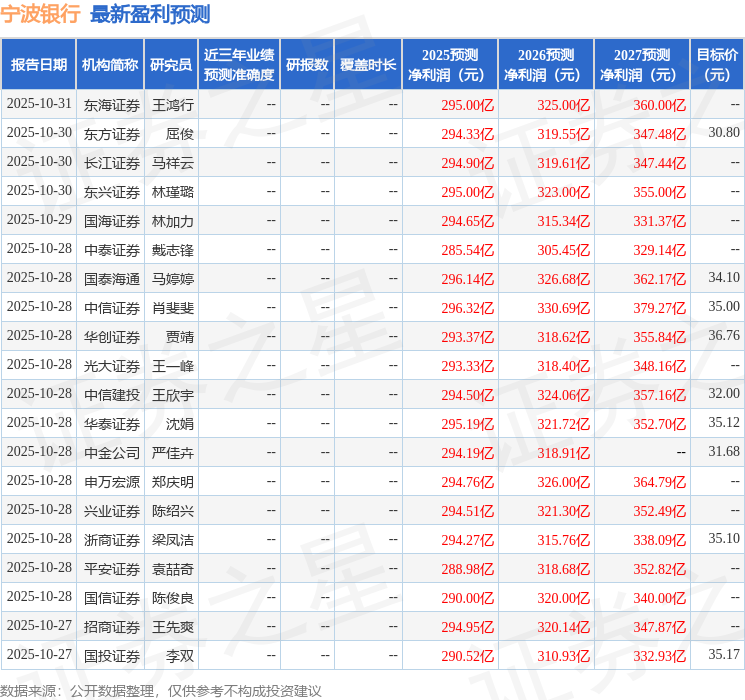The image size is (745, 700).
Task: Click analyst name 王一峰
Action: pyautogui.click(x=173, y=366)
